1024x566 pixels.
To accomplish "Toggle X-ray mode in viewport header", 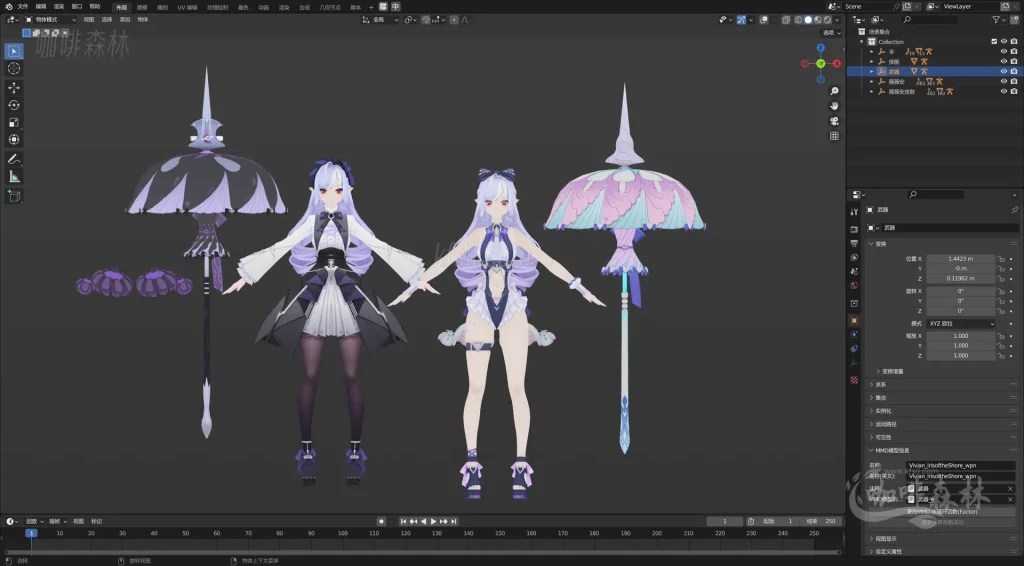I will tap(786, 20).
